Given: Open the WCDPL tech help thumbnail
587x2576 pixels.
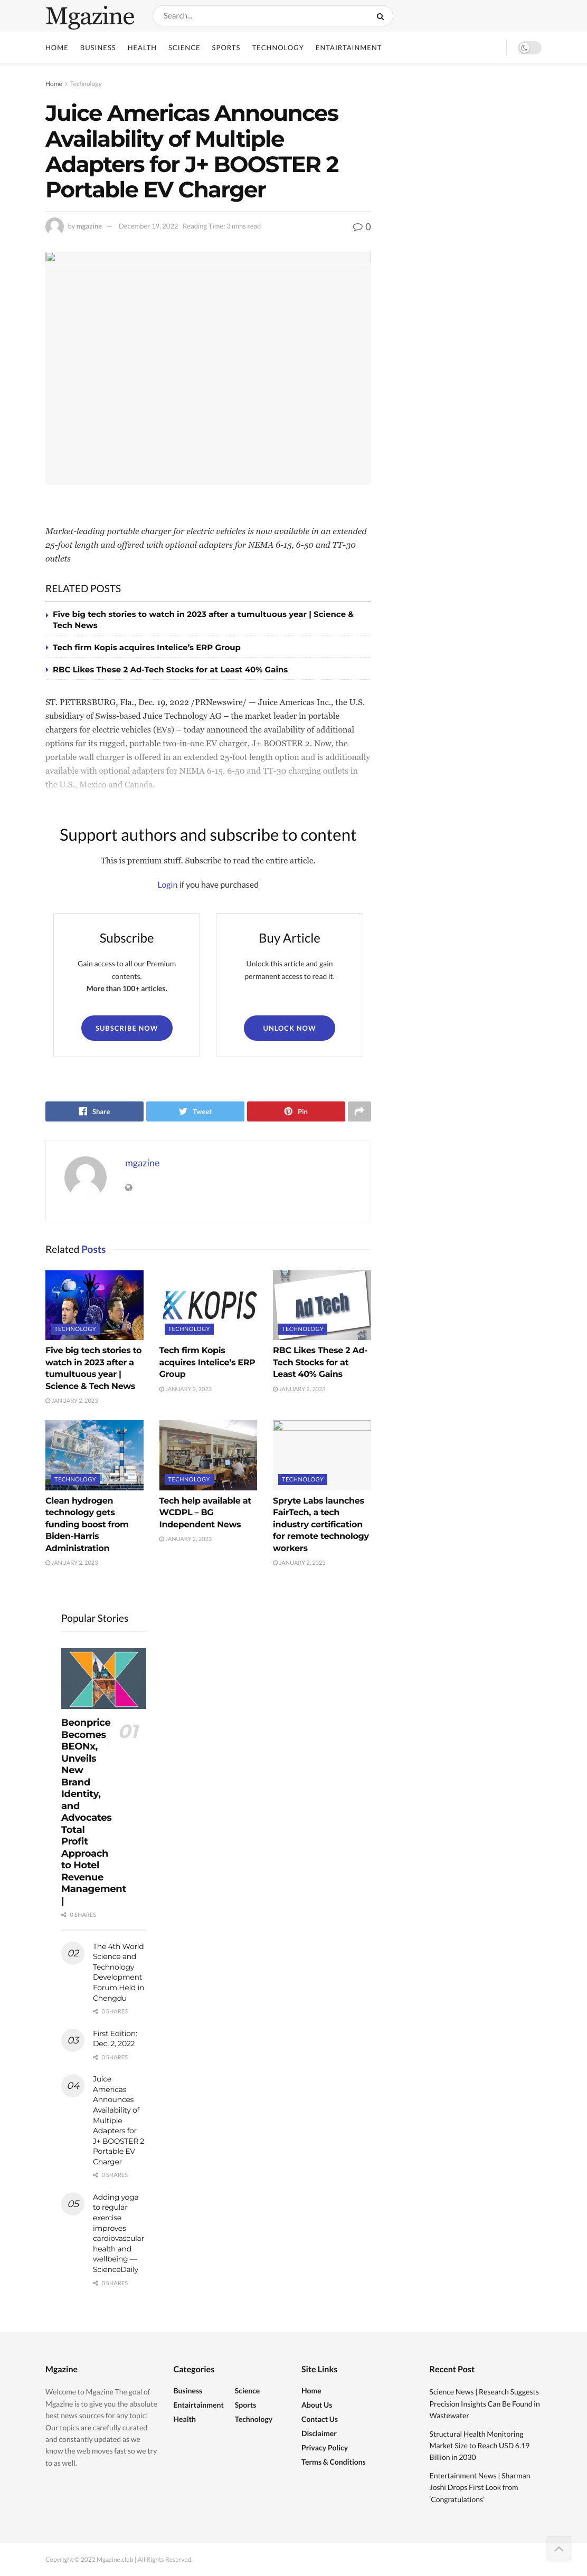Looking at the screenshot, I should pyautogui.click(x=208, y=1455).
